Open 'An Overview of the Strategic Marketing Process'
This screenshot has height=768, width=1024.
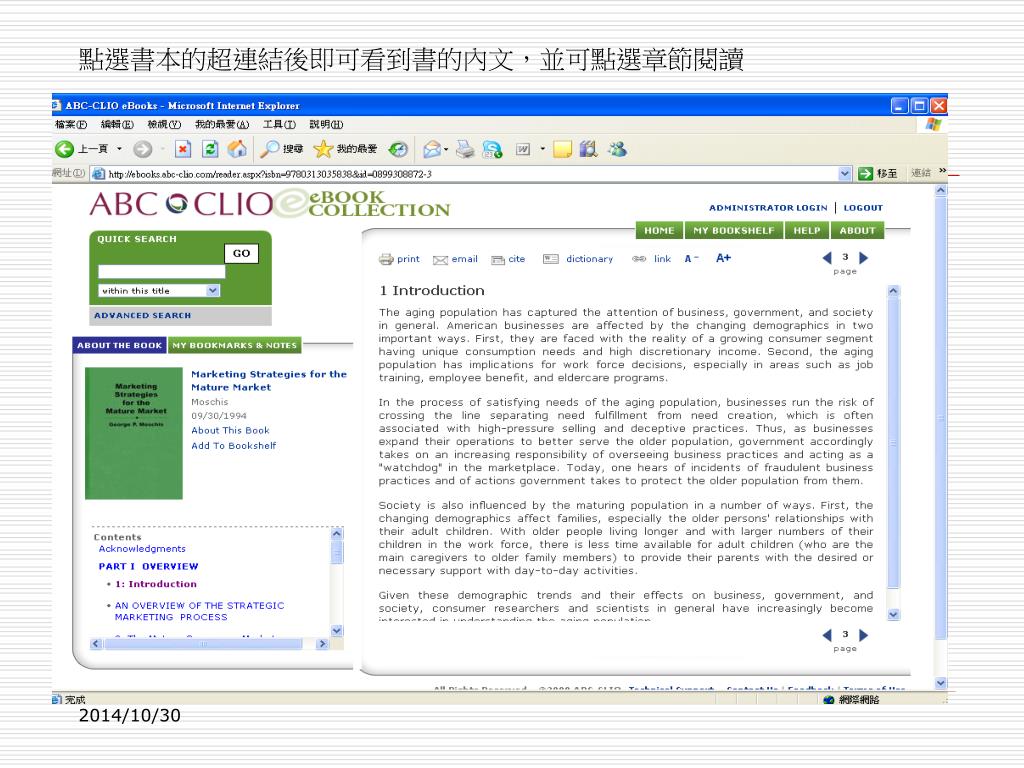click(x=199, y=611)
